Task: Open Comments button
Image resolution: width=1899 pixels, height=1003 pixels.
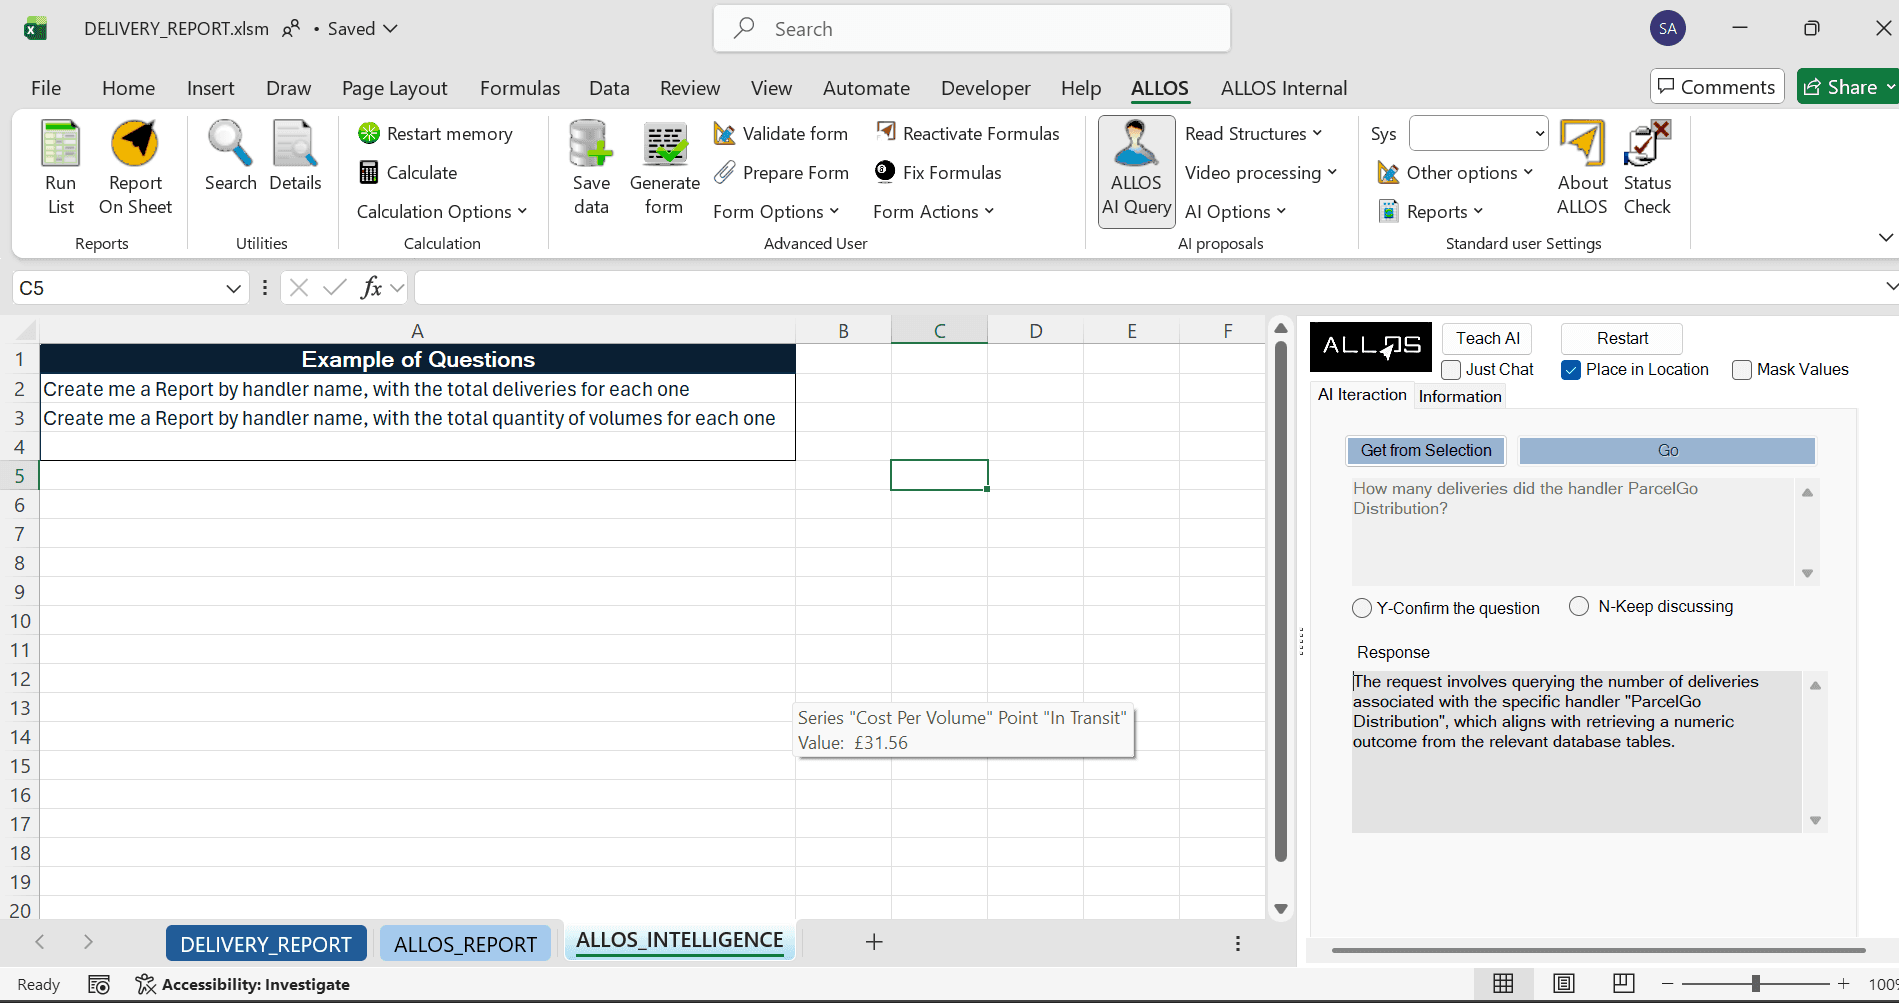Action: click(1717, 87)
